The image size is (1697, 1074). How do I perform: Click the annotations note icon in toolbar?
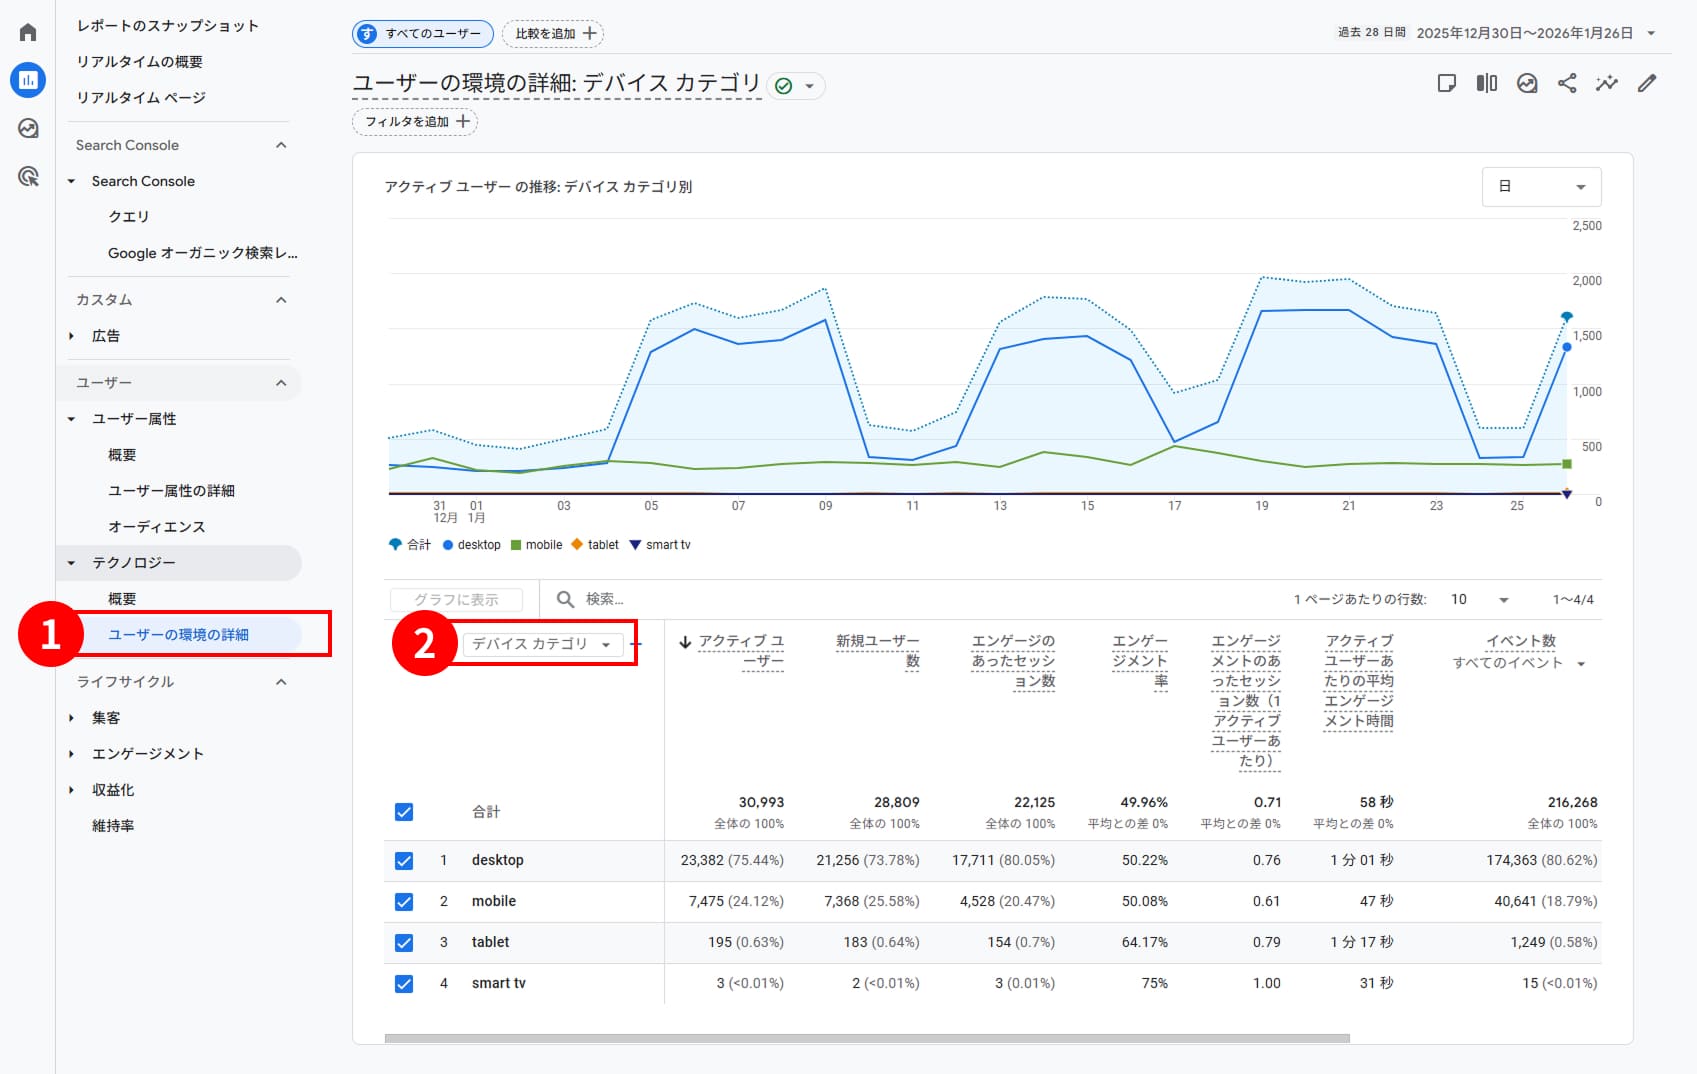(1446, 84)
